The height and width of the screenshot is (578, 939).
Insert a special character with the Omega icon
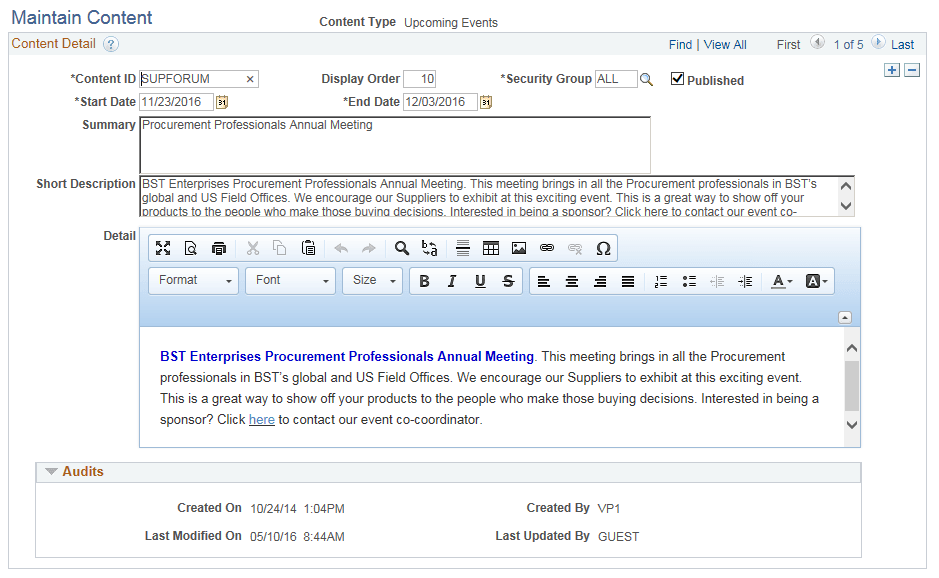(602, 247)
